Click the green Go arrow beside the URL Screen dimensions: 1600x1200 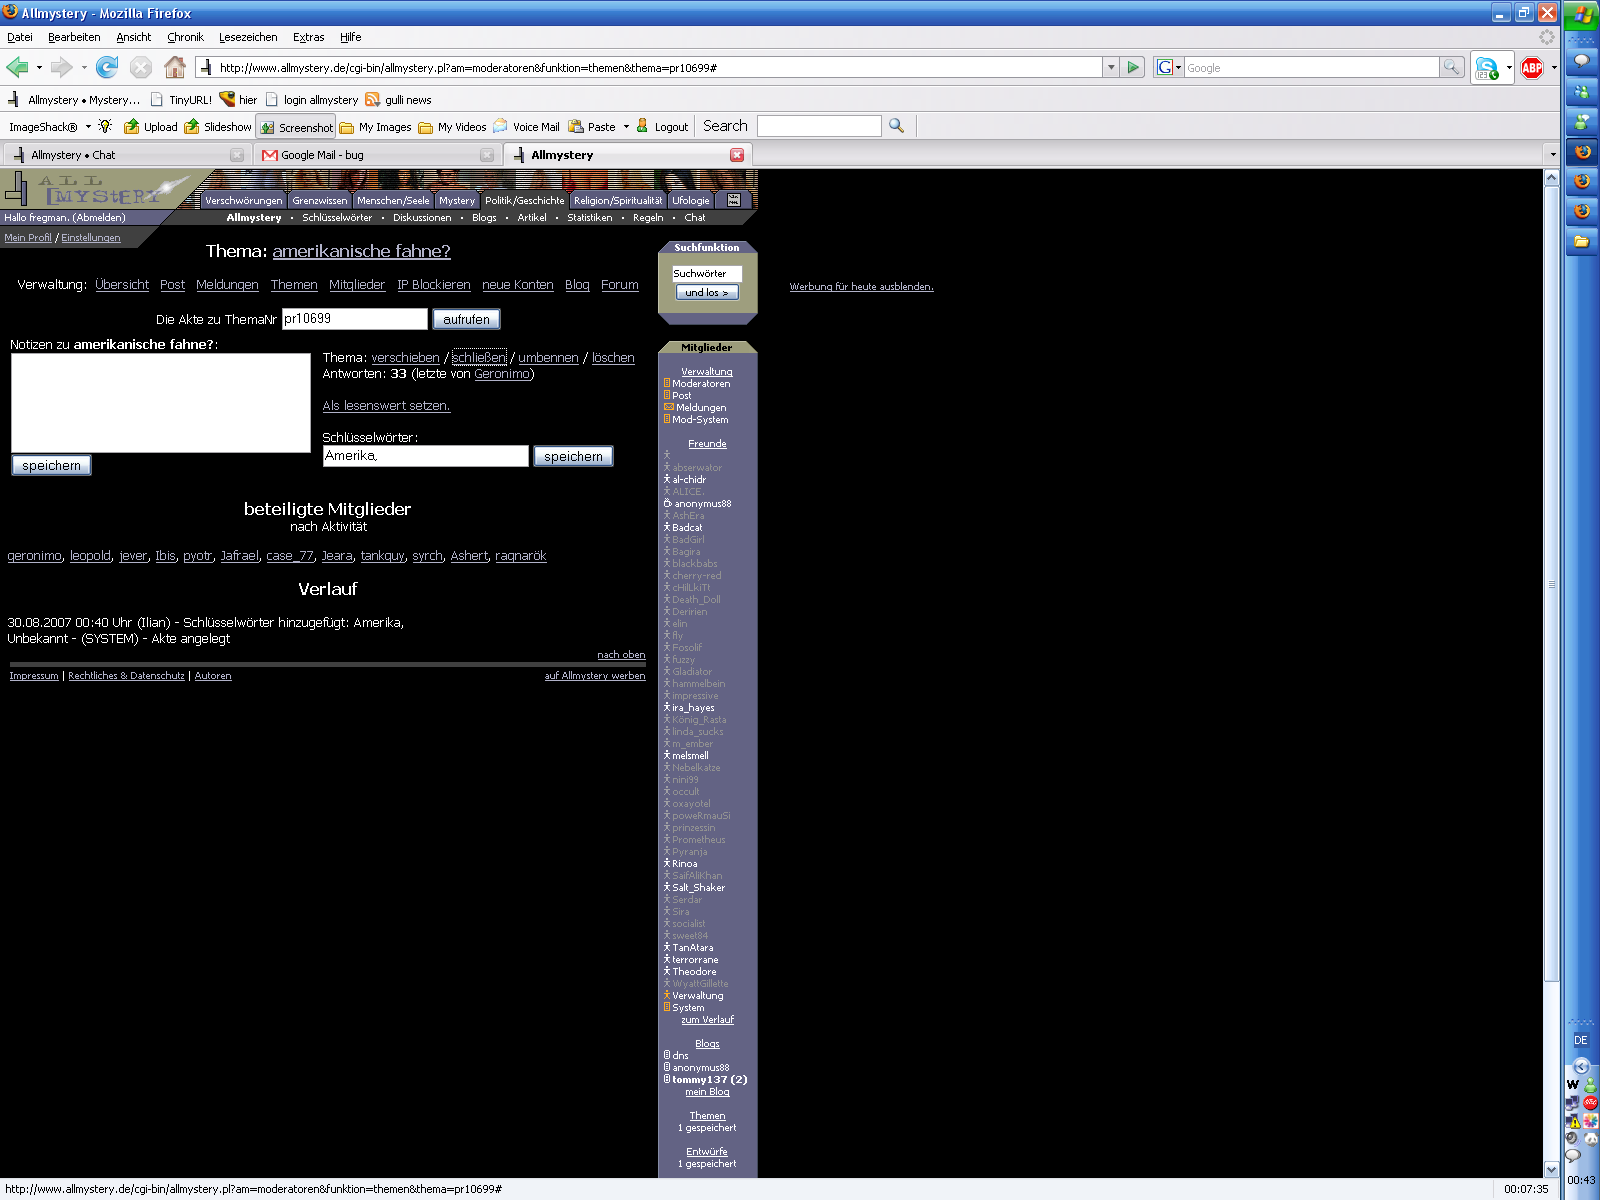[1133, 68]
